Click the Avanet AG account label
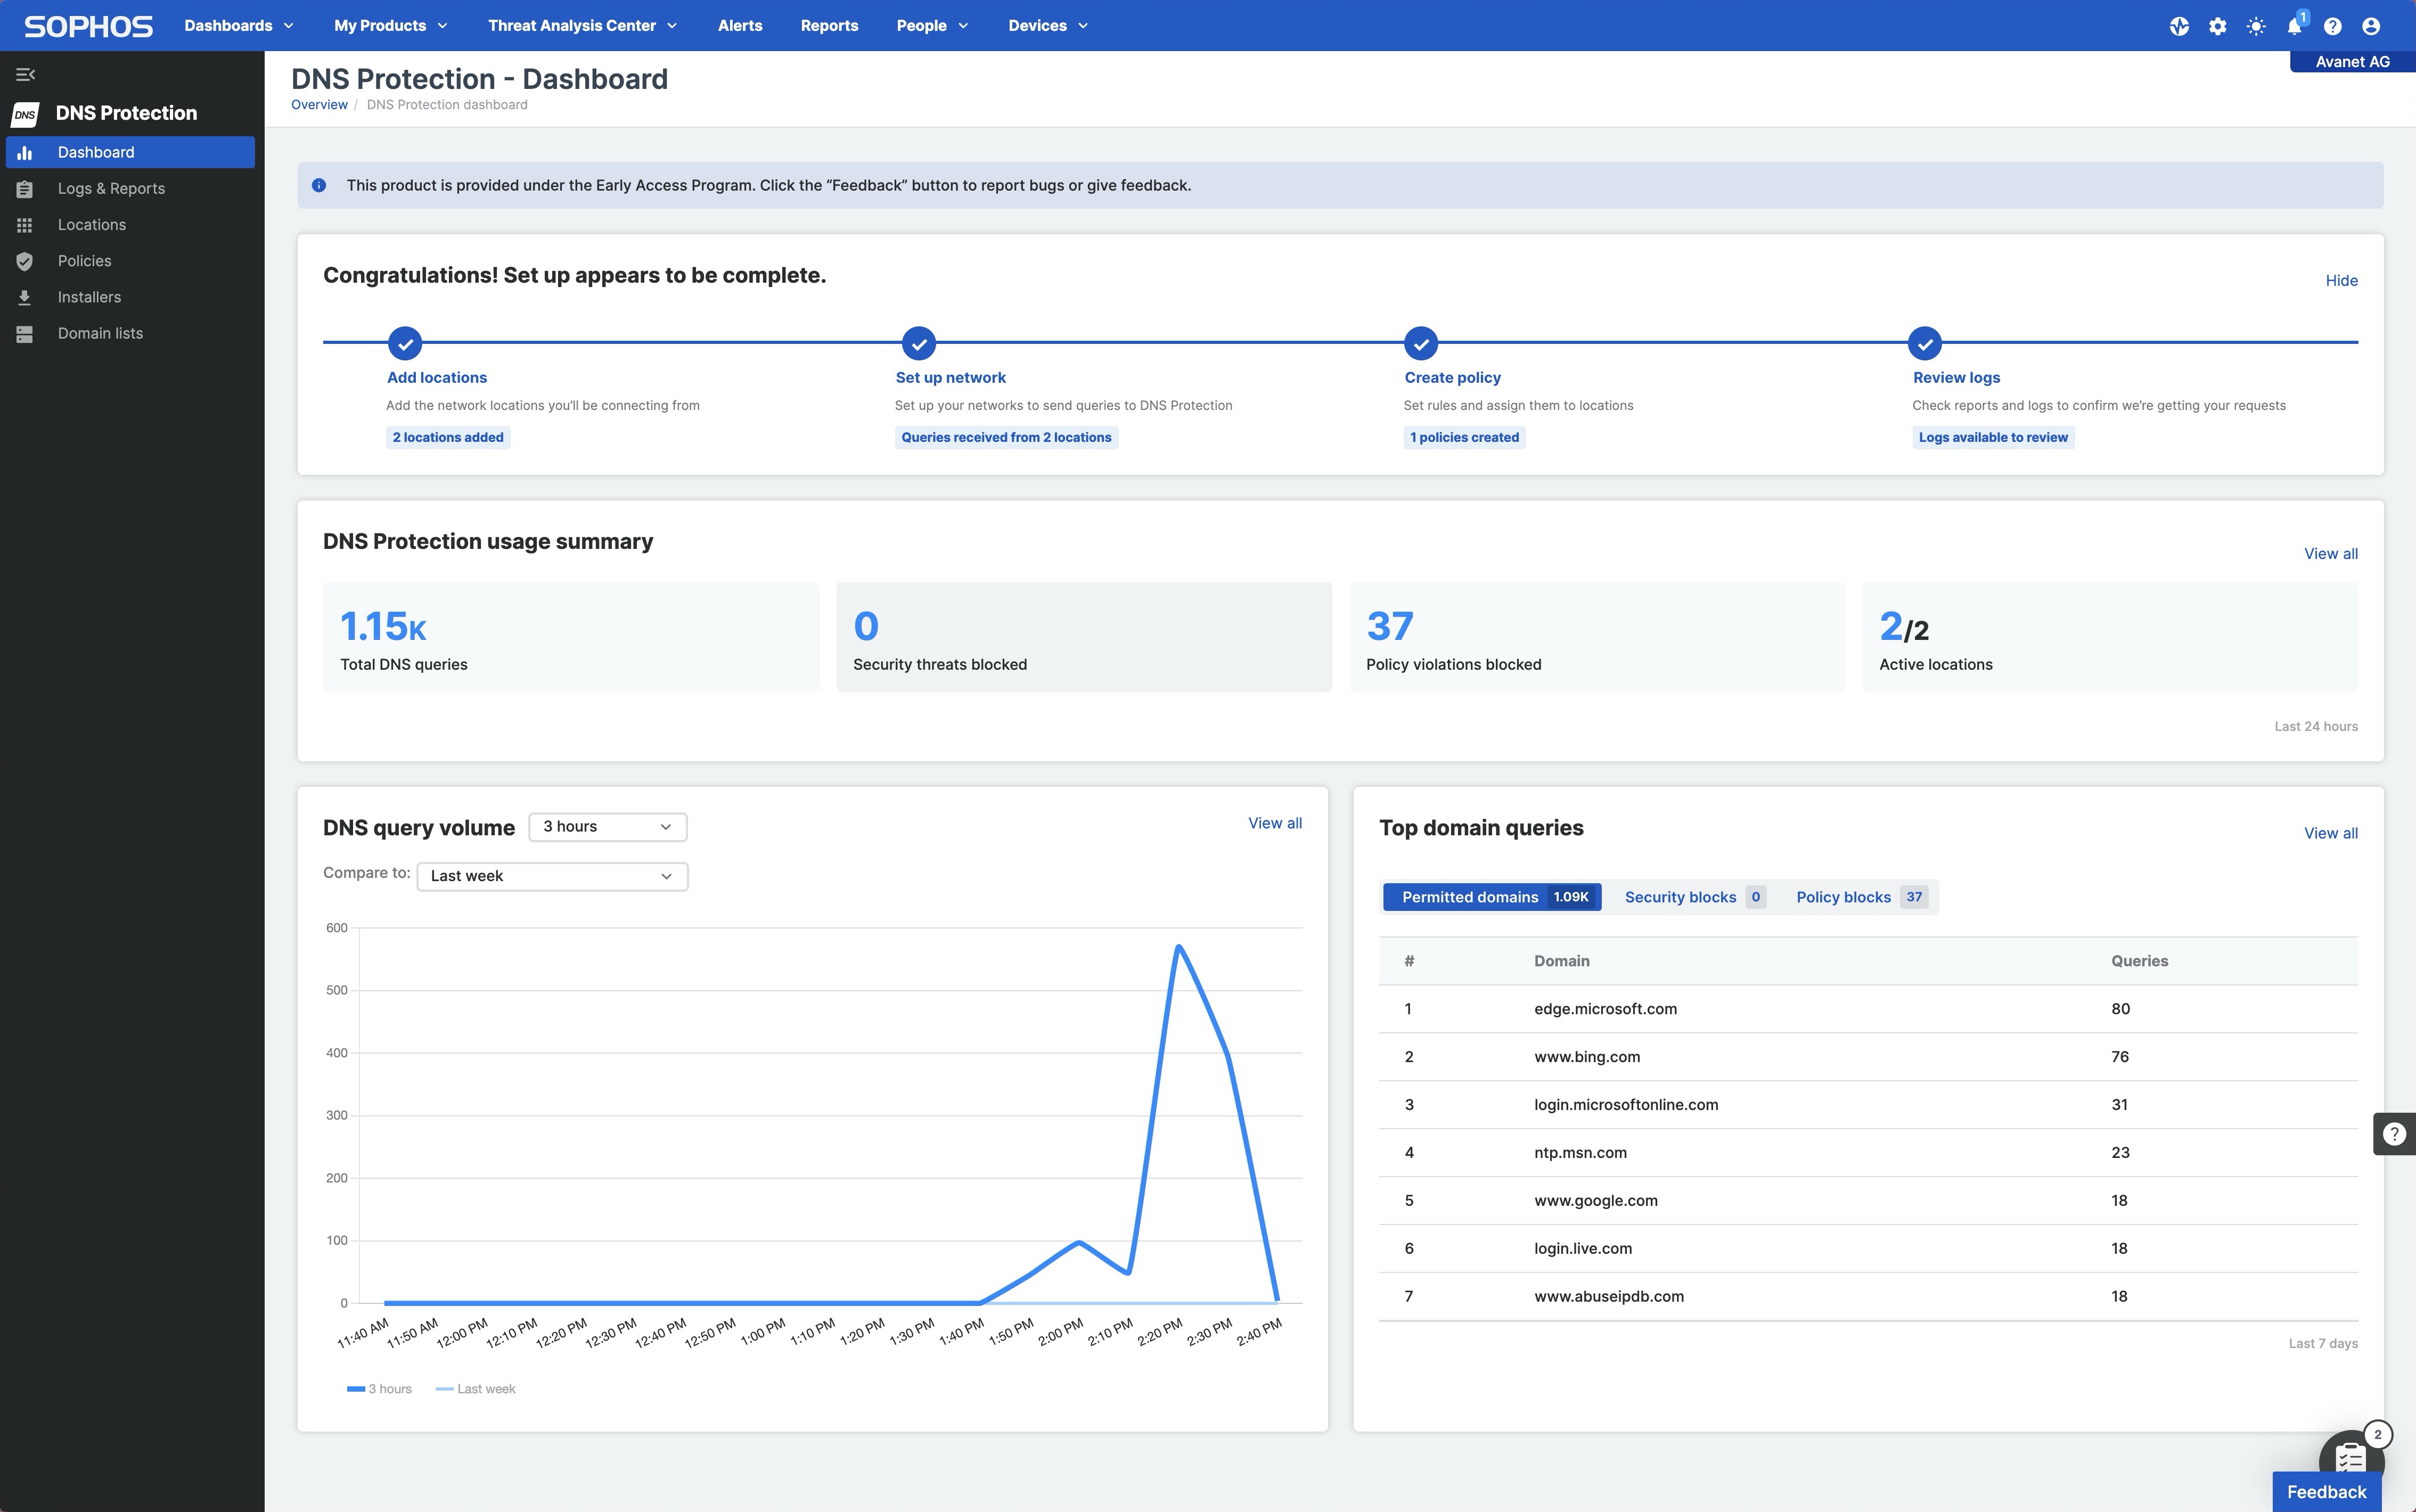Screen dimensions: 2416x1512 (2352, 62)
